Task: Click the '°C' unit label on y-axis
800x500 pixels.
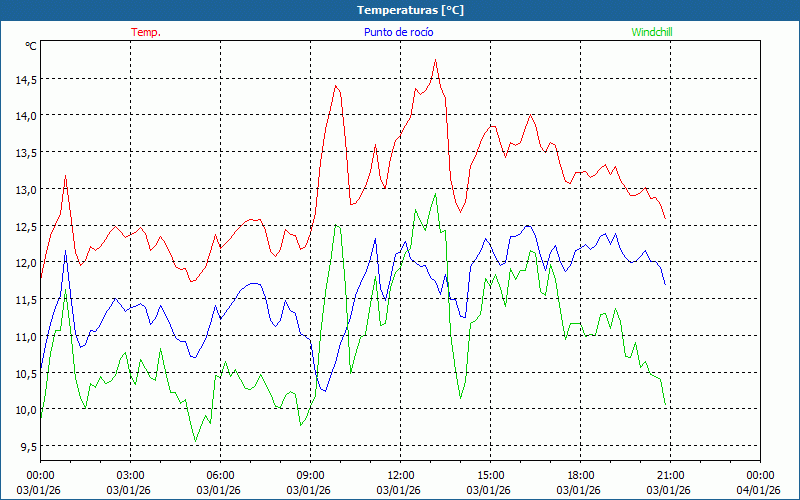Action: (x=30, y=45)
